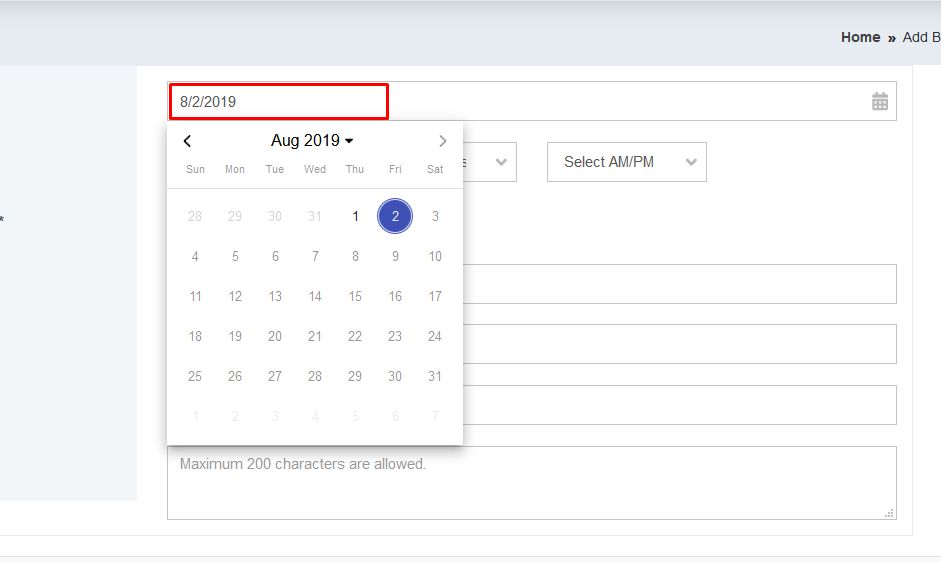This screenshot has height=562, width=941.
Task: Click August 16 date
Action: [x=395, y=297]
